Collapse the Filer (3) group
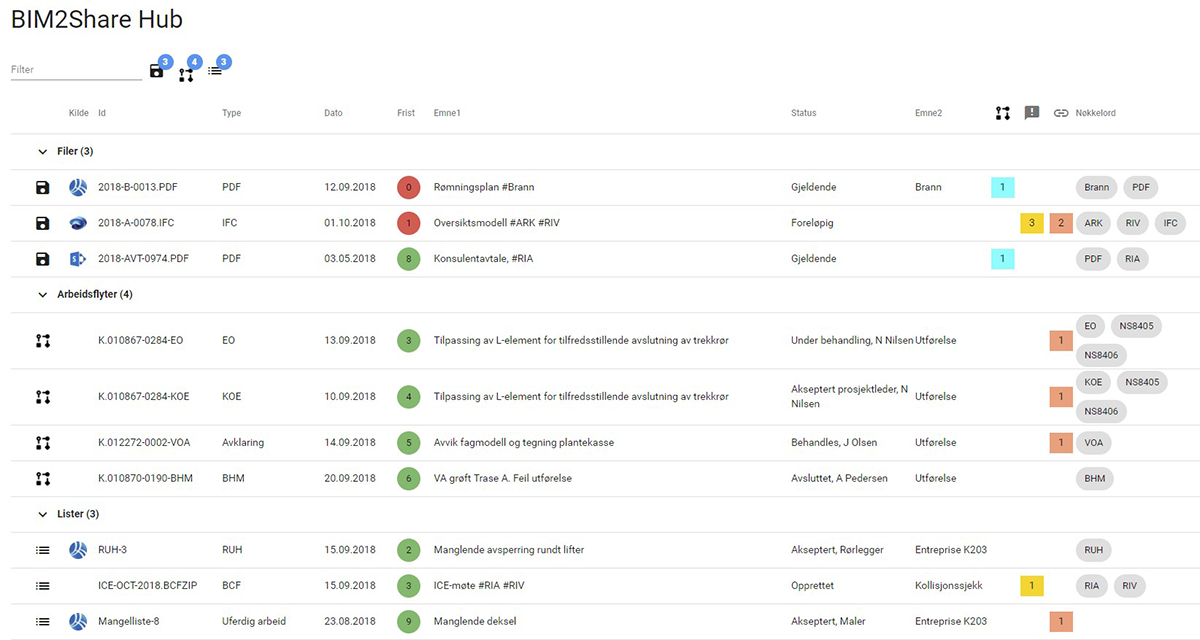Viewport: 1200px width, 640px height. click(43, 152)
